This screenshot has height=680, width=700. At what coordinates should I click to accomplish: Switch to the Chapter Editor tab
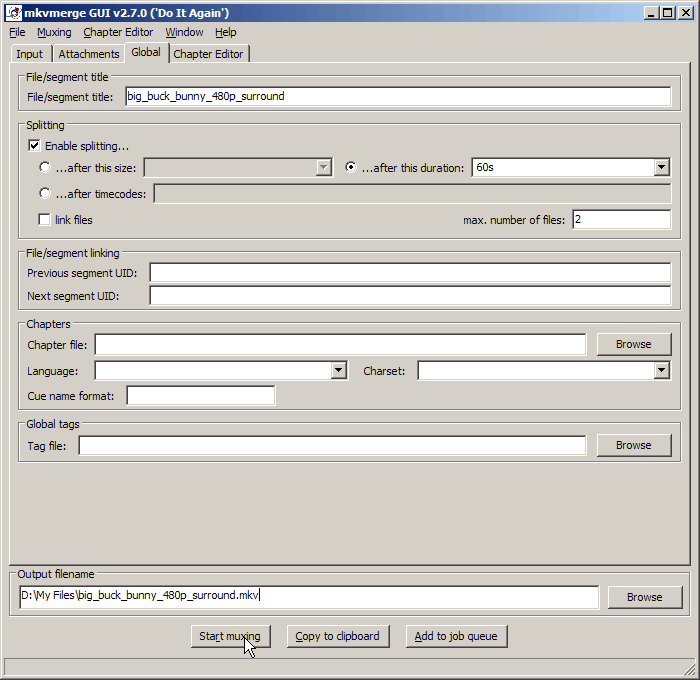(208, 54)
